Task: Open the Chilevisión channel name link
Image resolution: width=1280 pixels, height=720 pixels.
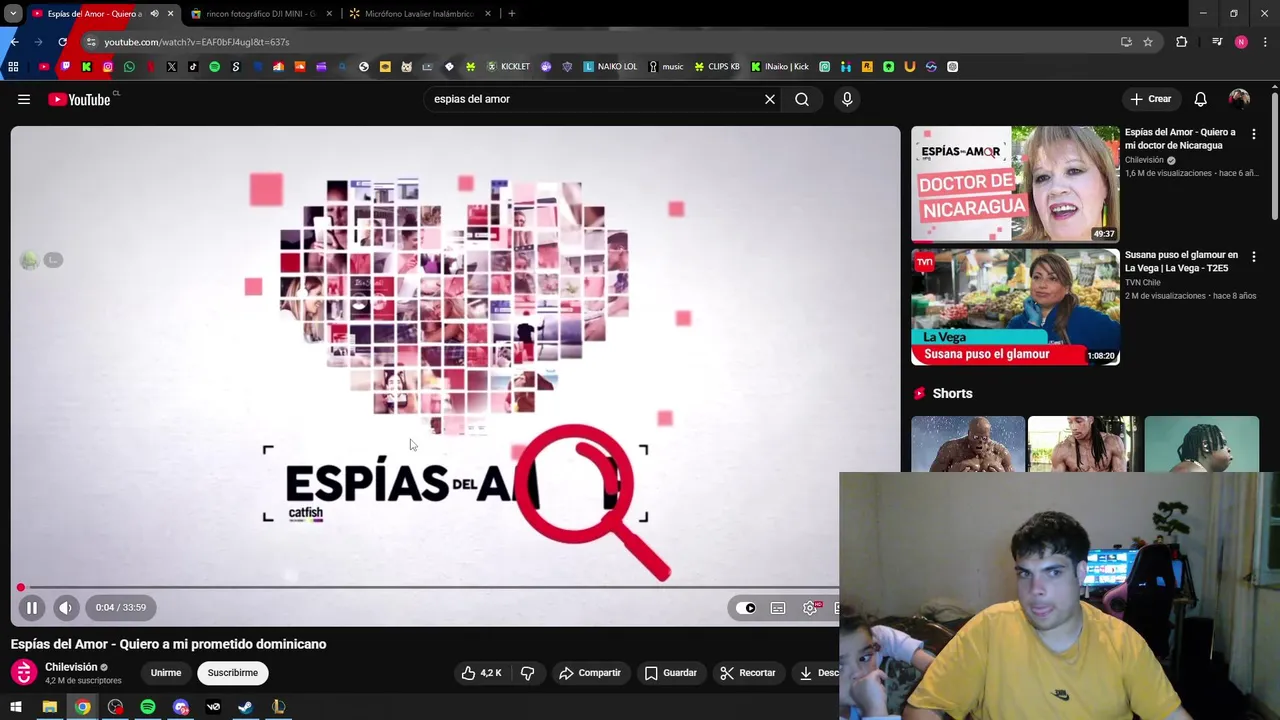Action: pos(71,667)
